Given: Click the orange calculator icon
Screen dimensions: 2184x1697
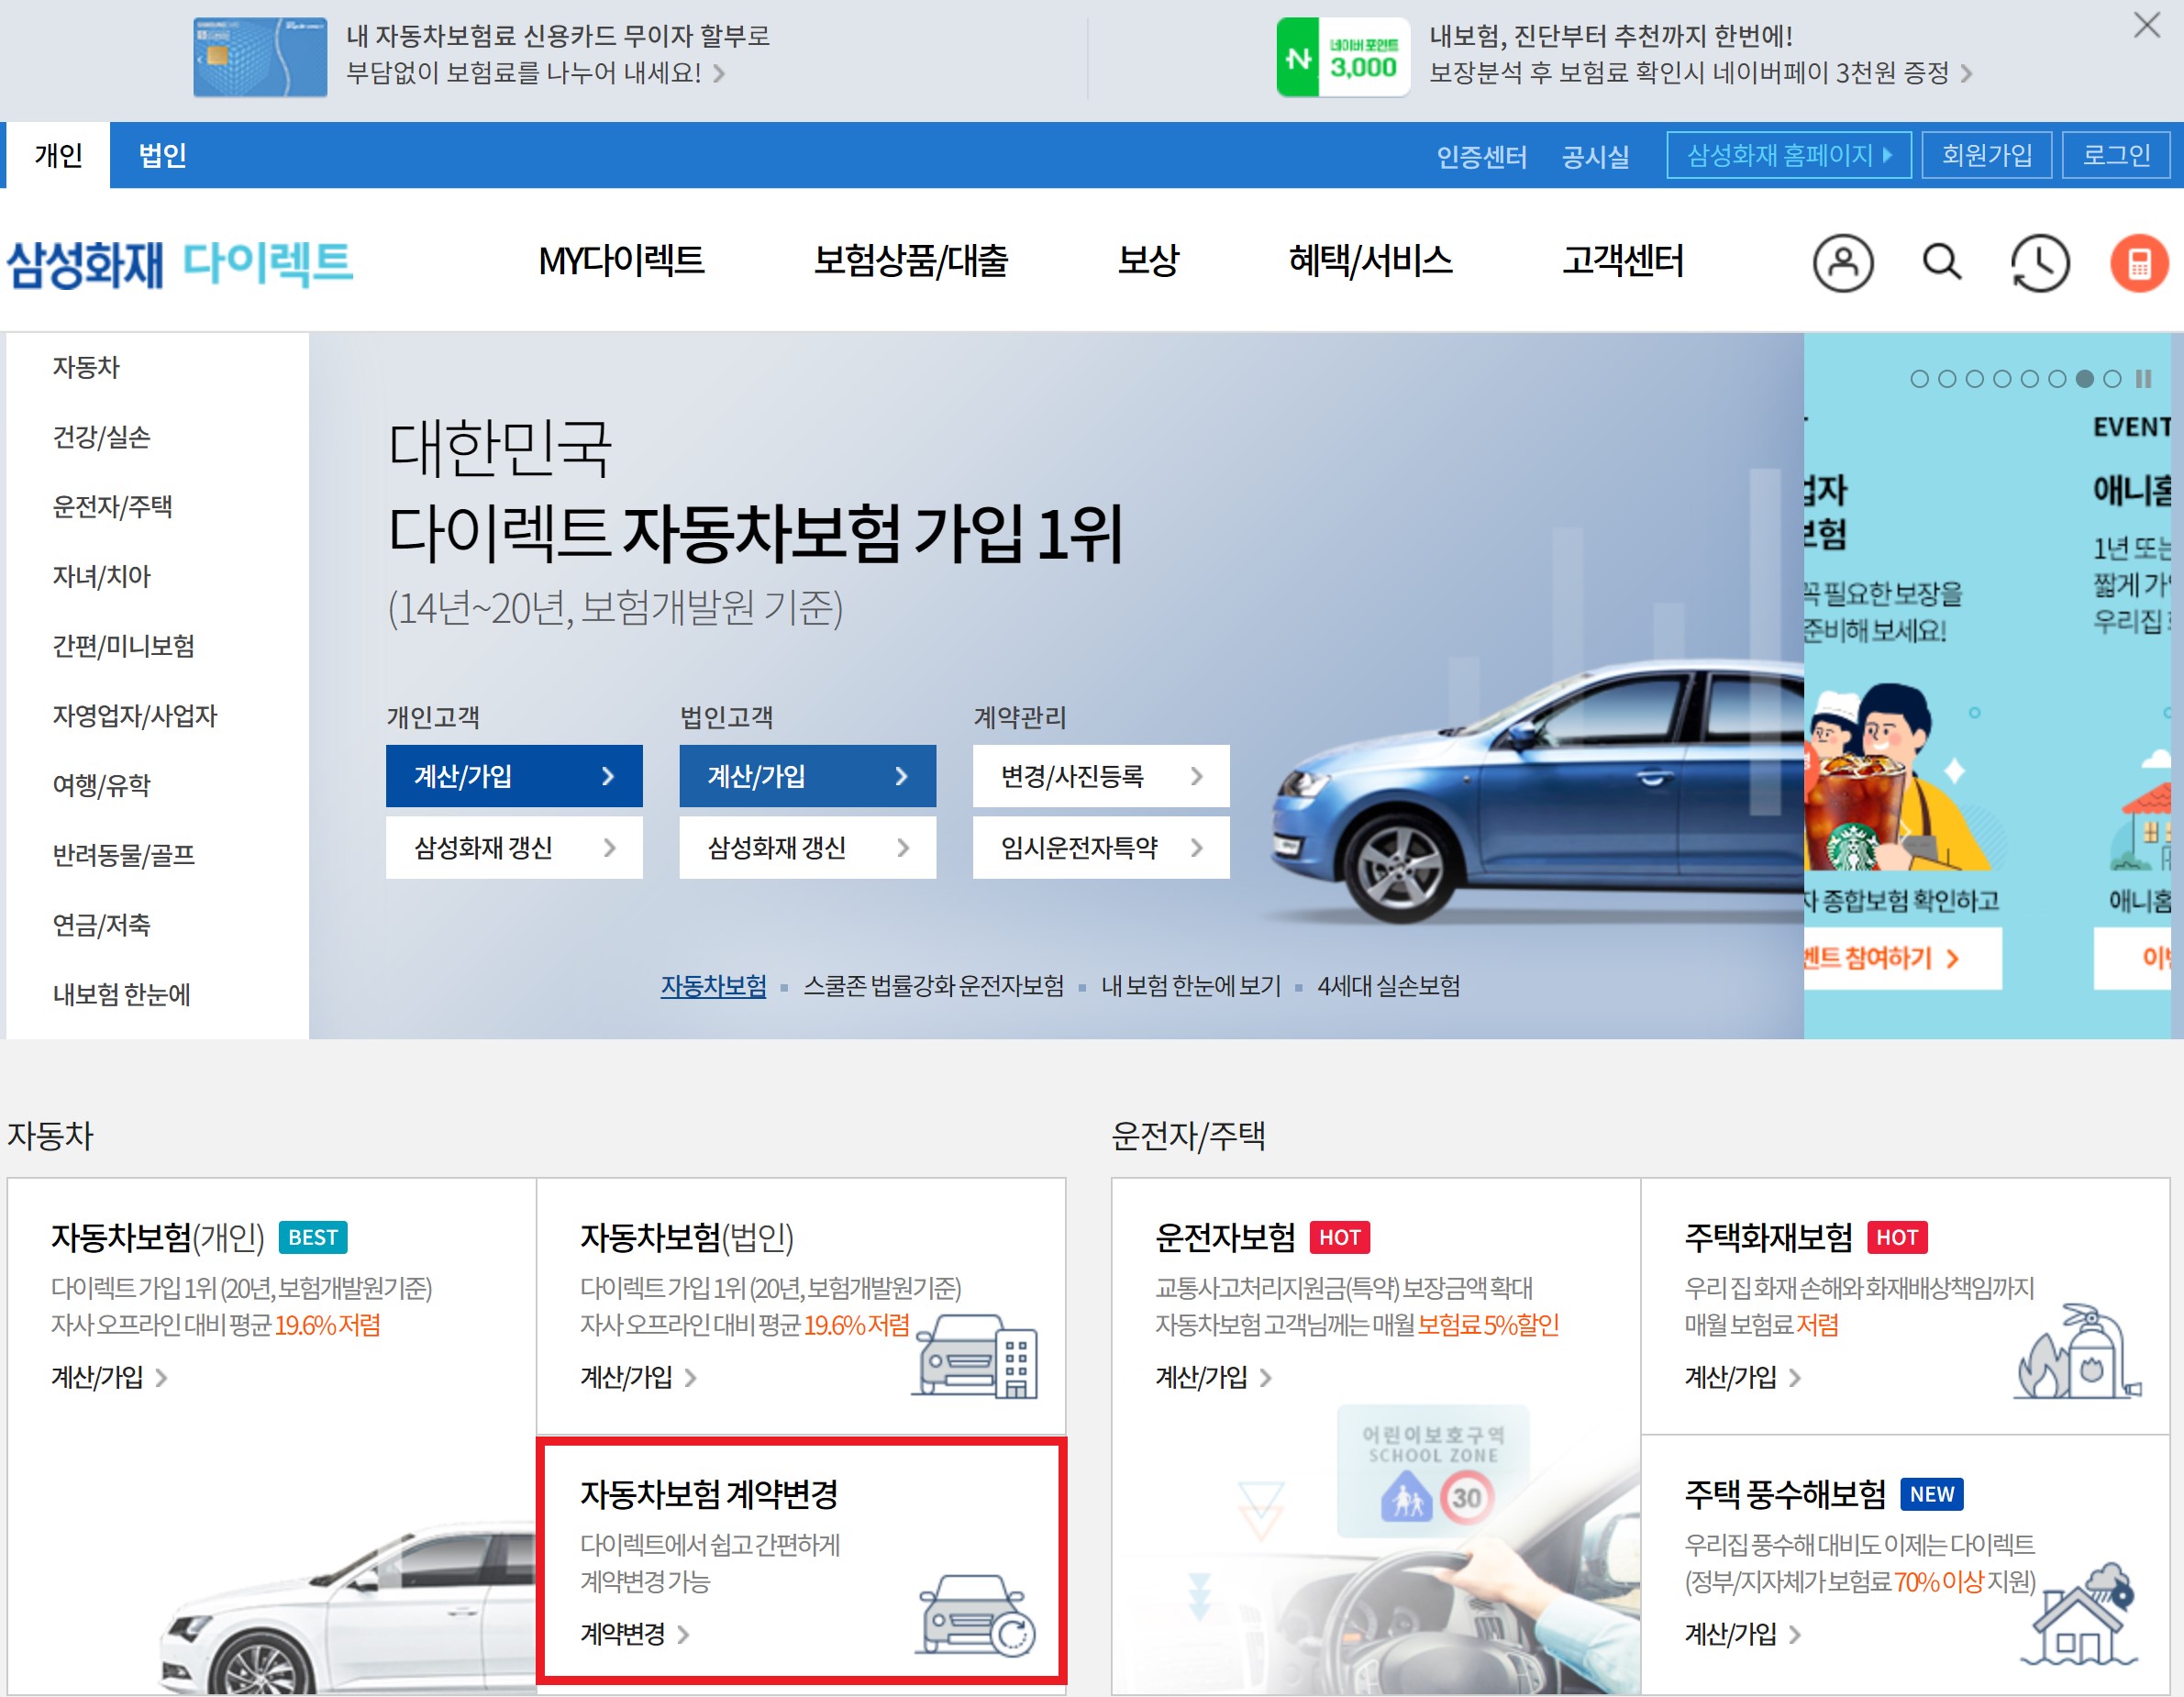Looking at the screenshot, I should [2138, 263].
